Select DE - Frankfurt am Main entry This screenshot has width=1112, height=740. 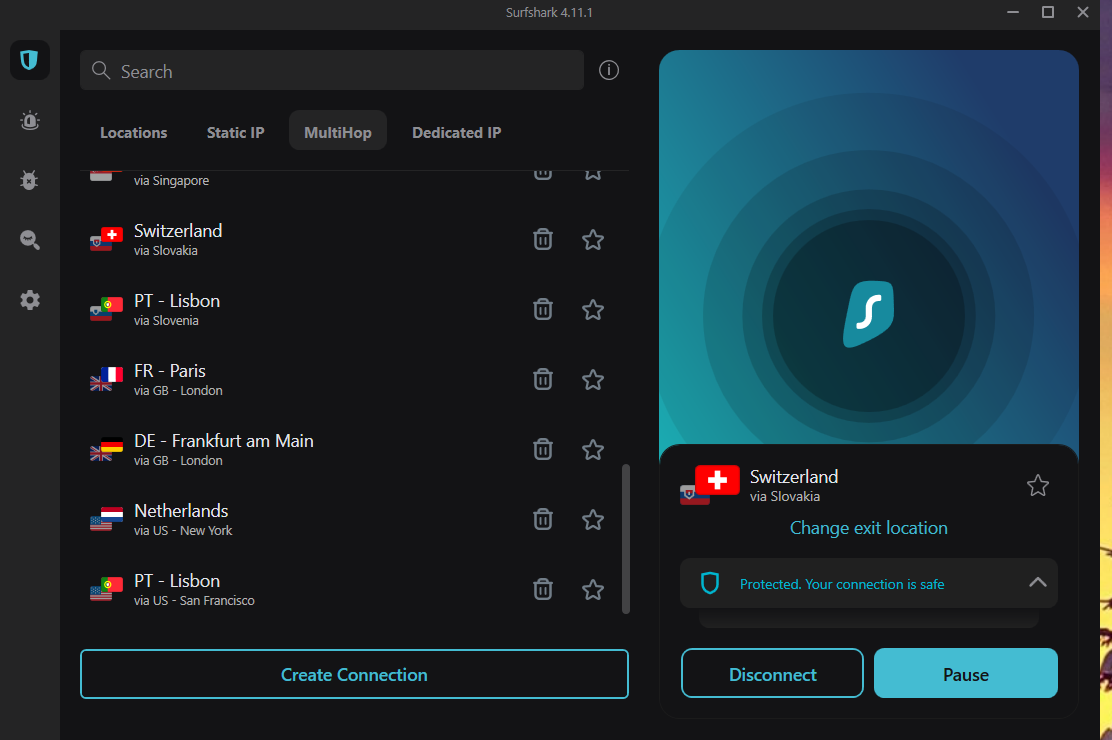click(354, 450)
